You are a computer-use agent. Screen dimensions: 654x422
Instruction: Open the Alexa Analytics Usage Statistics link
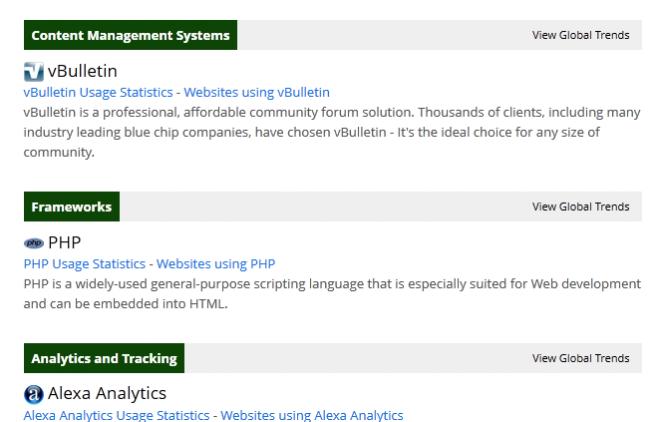click(119, 415)
